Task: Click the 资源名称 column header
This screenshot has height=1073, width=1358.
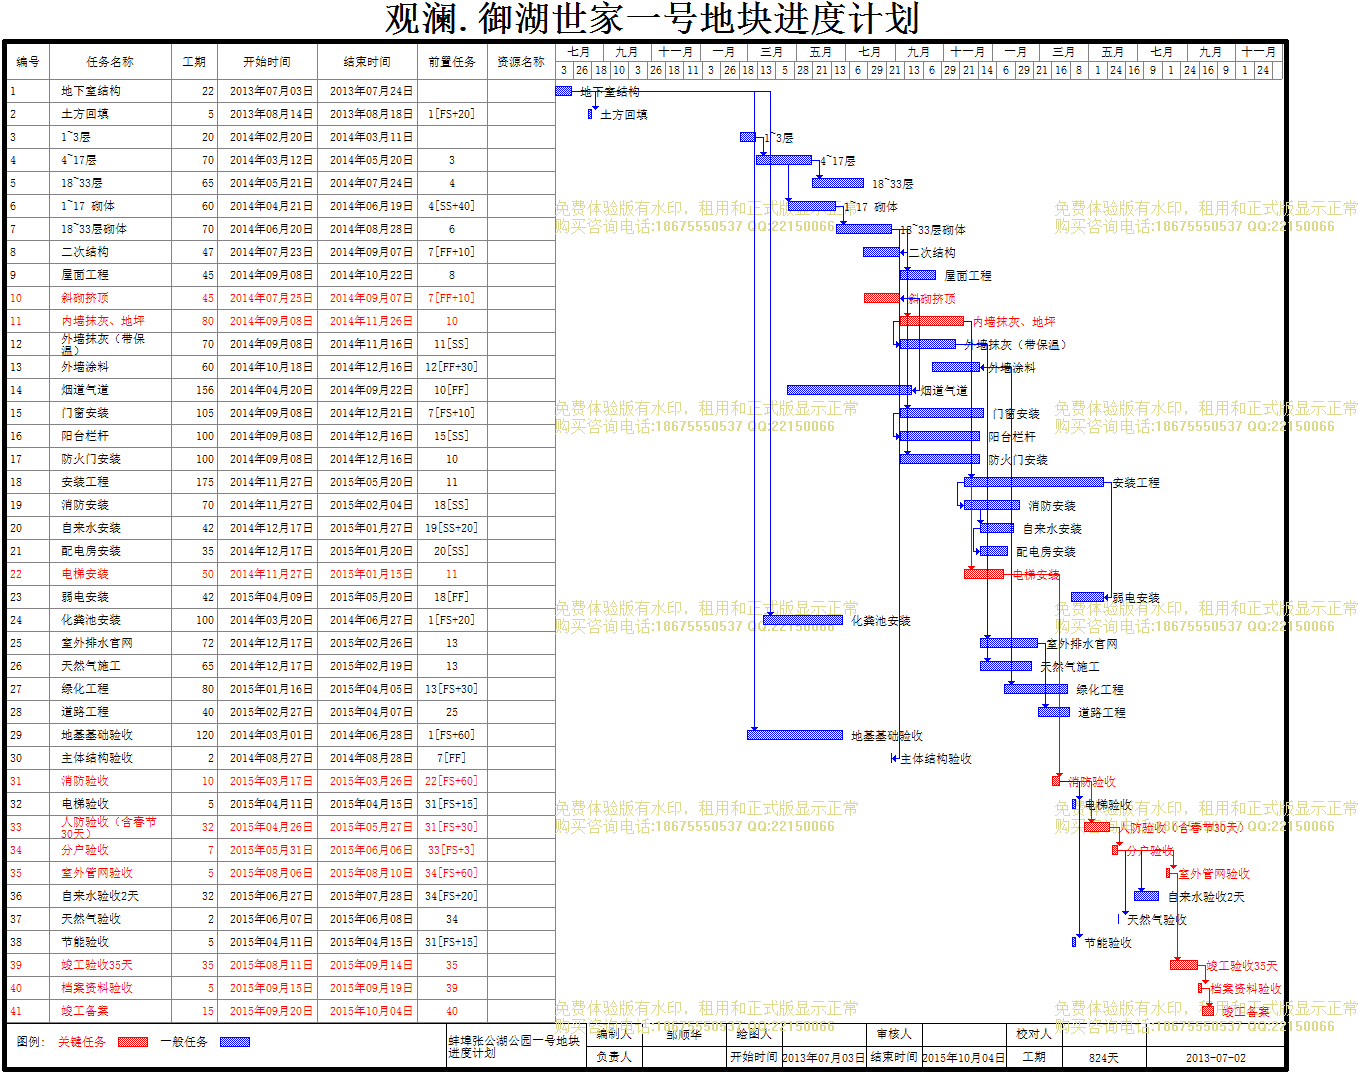Action: tap(521, 62)
